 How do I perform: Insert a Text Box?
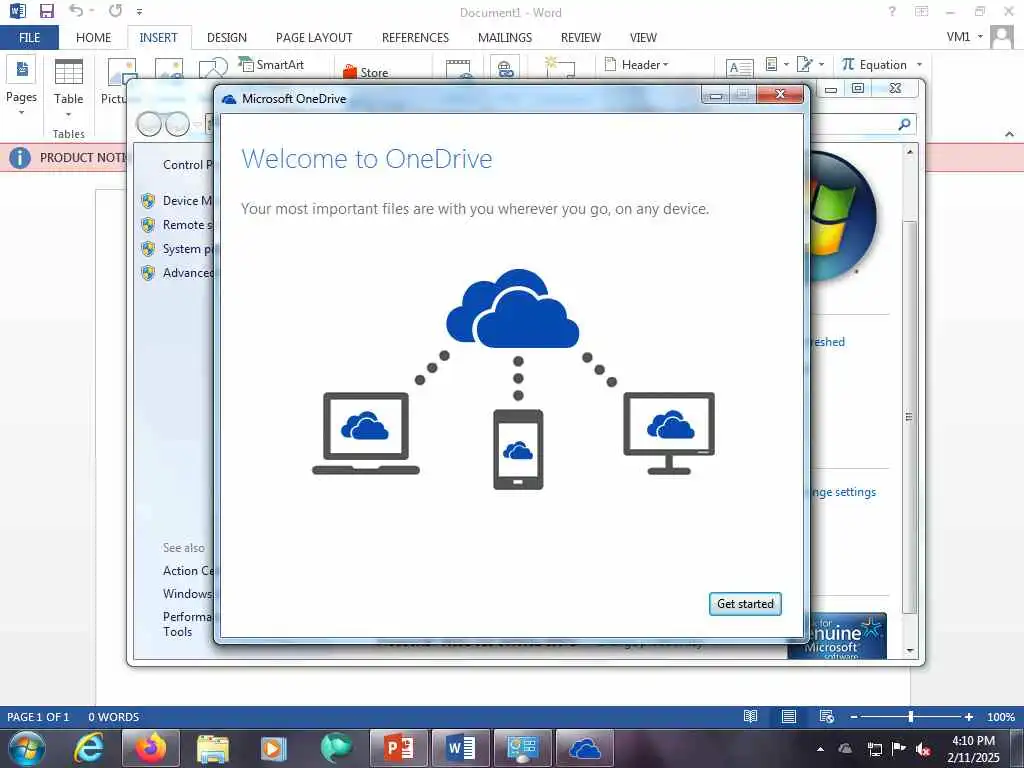click(x=739, y=67)
